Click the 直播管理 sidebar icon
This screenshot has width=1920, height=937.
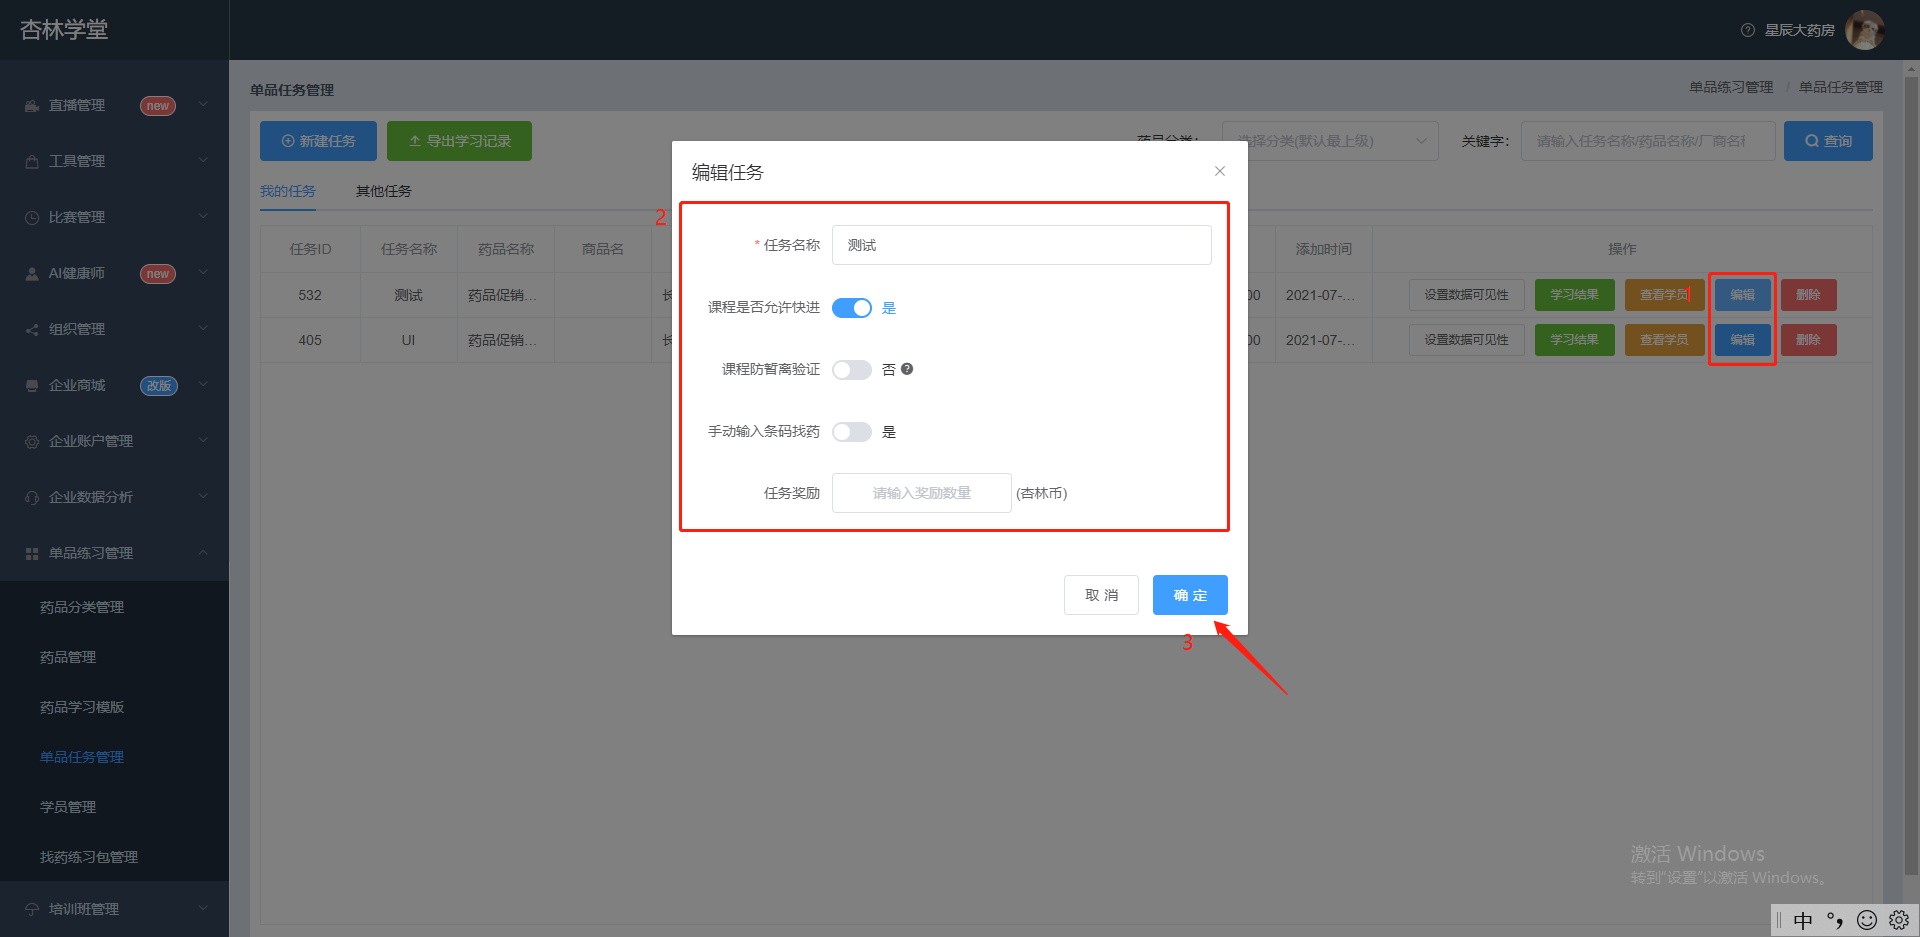coord(32,106)
